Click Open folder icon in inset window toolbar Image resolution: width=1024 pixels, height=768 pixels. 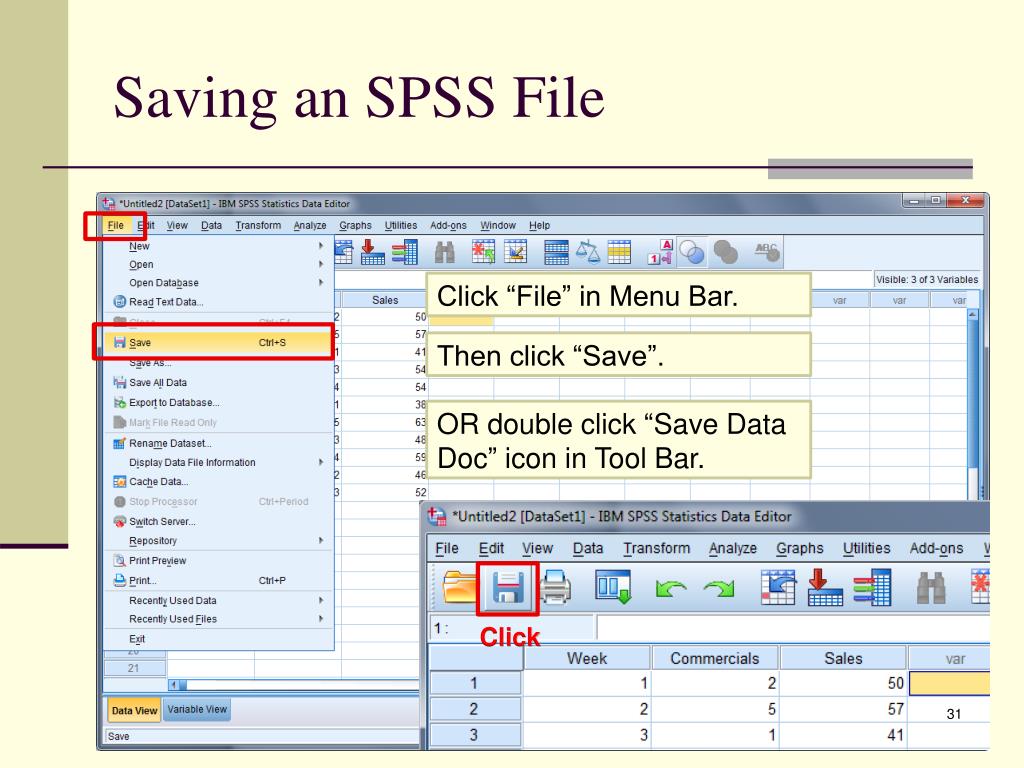coord(459,586)
